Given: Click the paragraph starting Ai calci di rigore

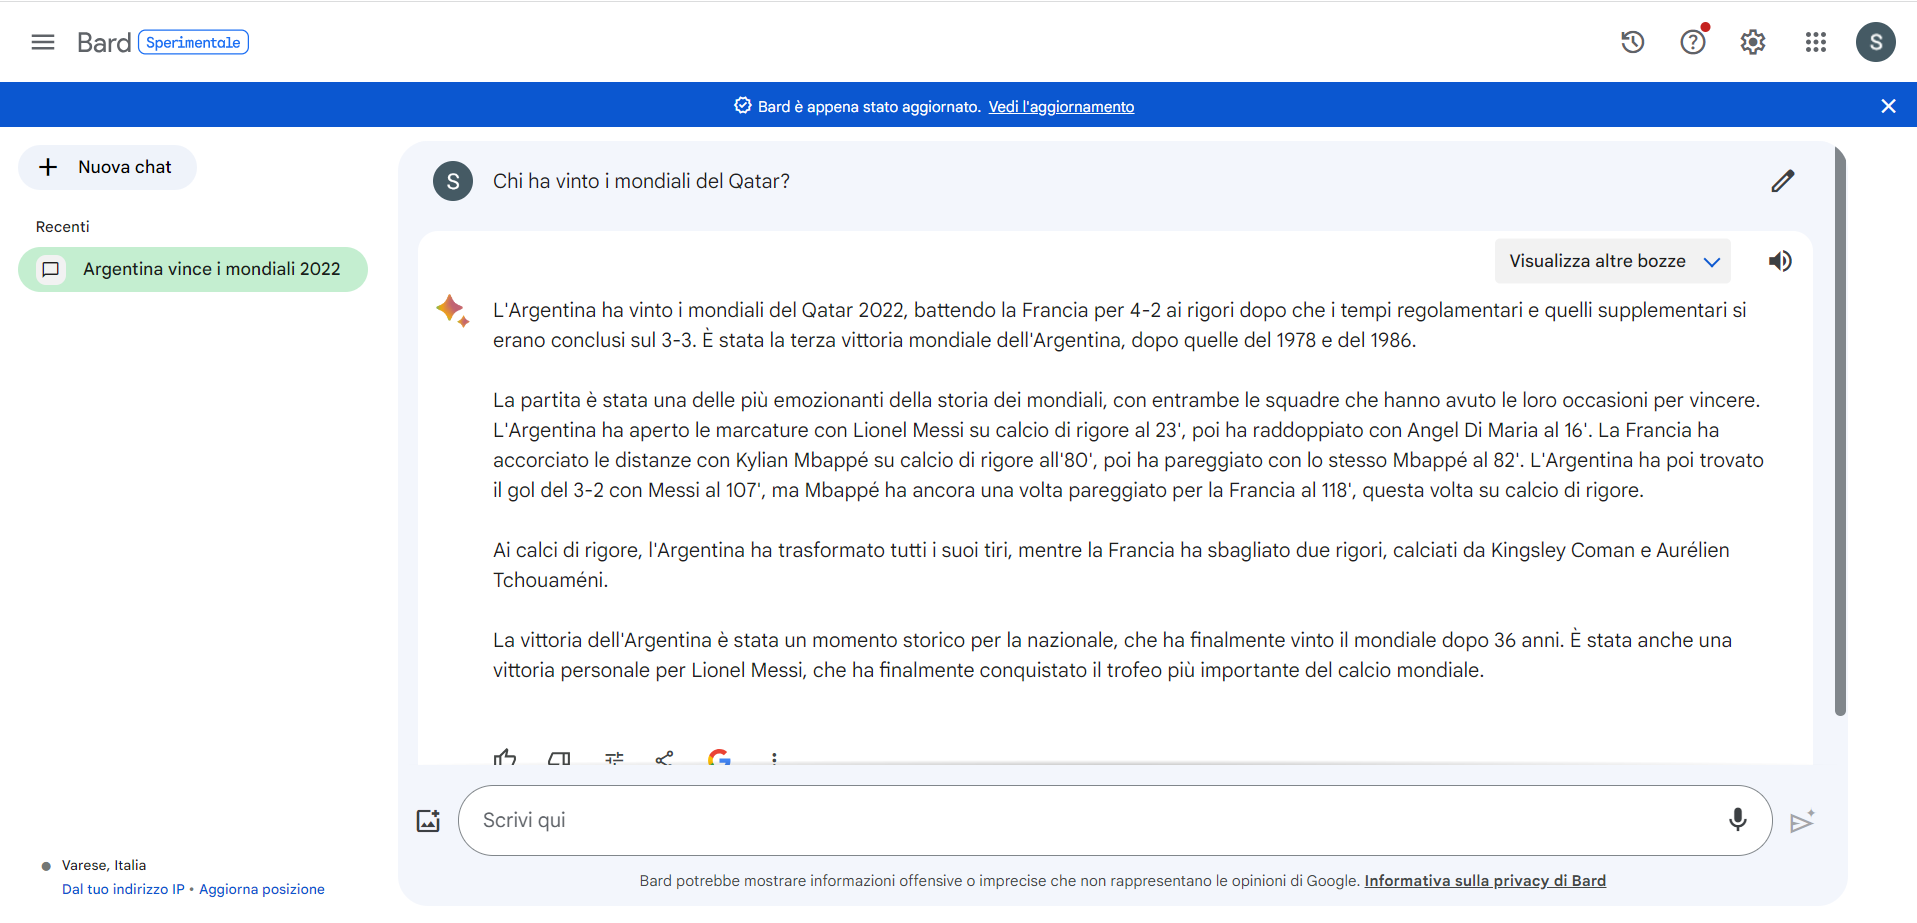Looking at the screenshot, I should (x=1111, y=565).
